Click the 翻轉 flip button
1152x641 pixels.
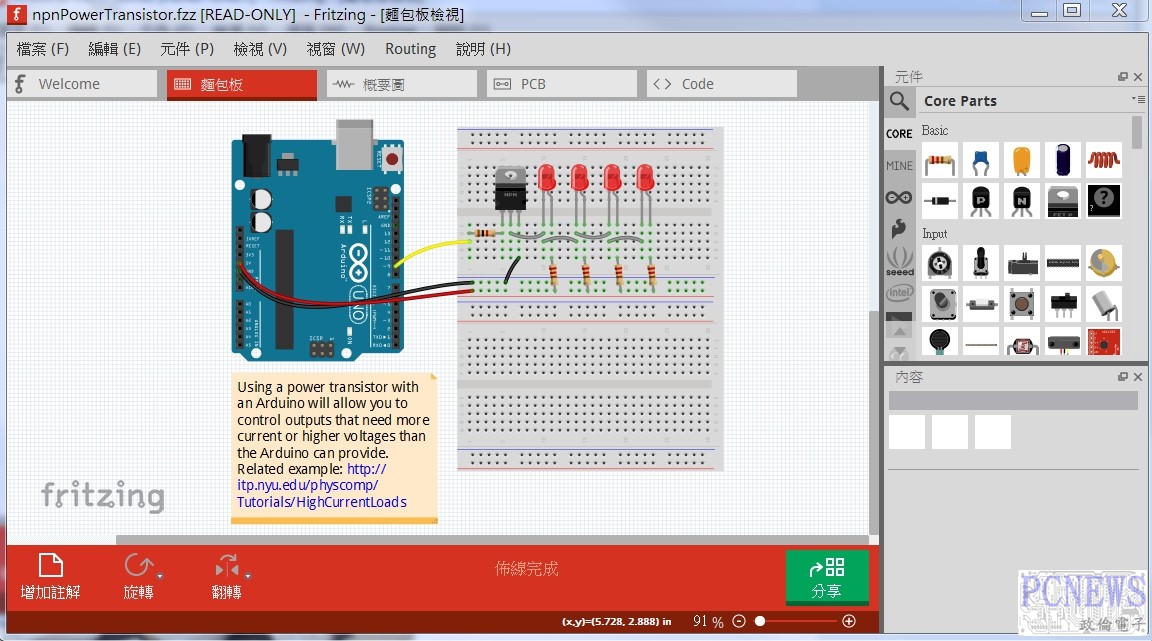coord(226,576)
